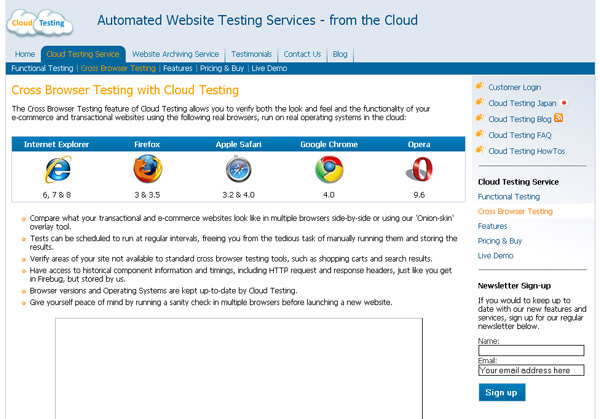Click the 'Cross Browser Testing with Cloud Testing' heading
The height and width of the screenshot is (419, 600).
tap(125, 90)
